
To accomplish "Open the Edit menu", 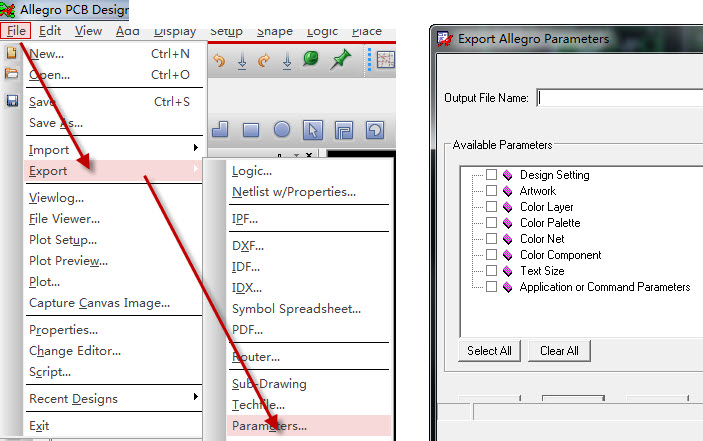I will 50,30.
